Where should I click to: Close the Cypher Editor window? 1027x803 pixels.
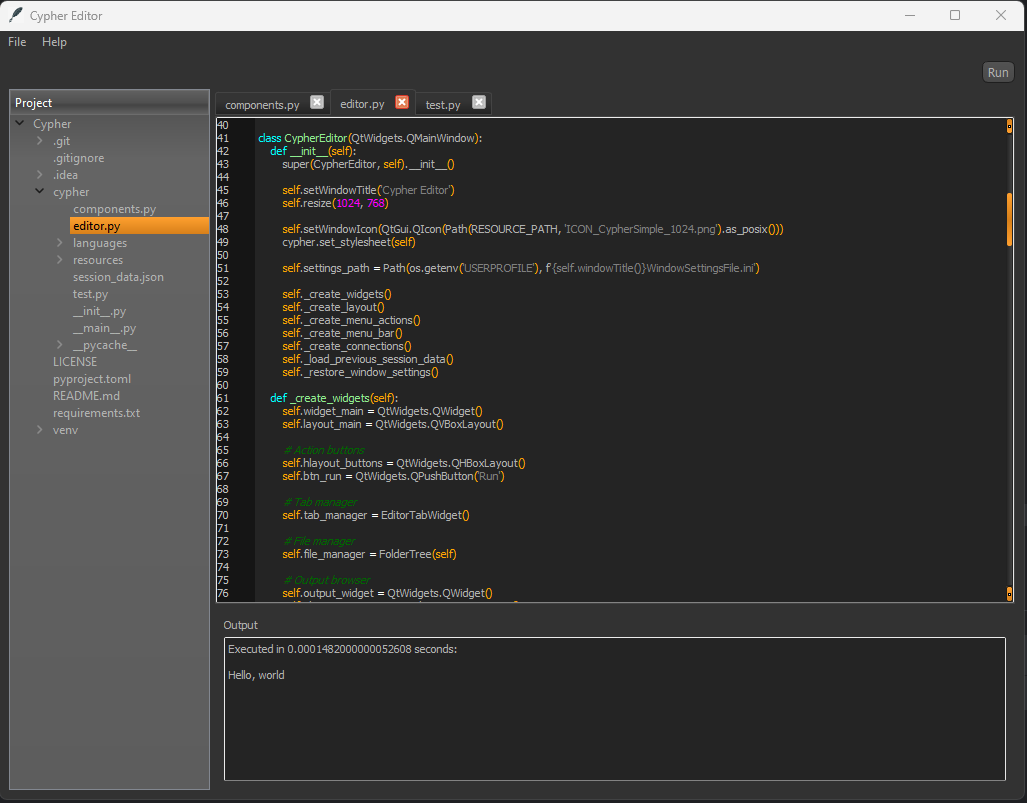click(x=1000, y=15)
